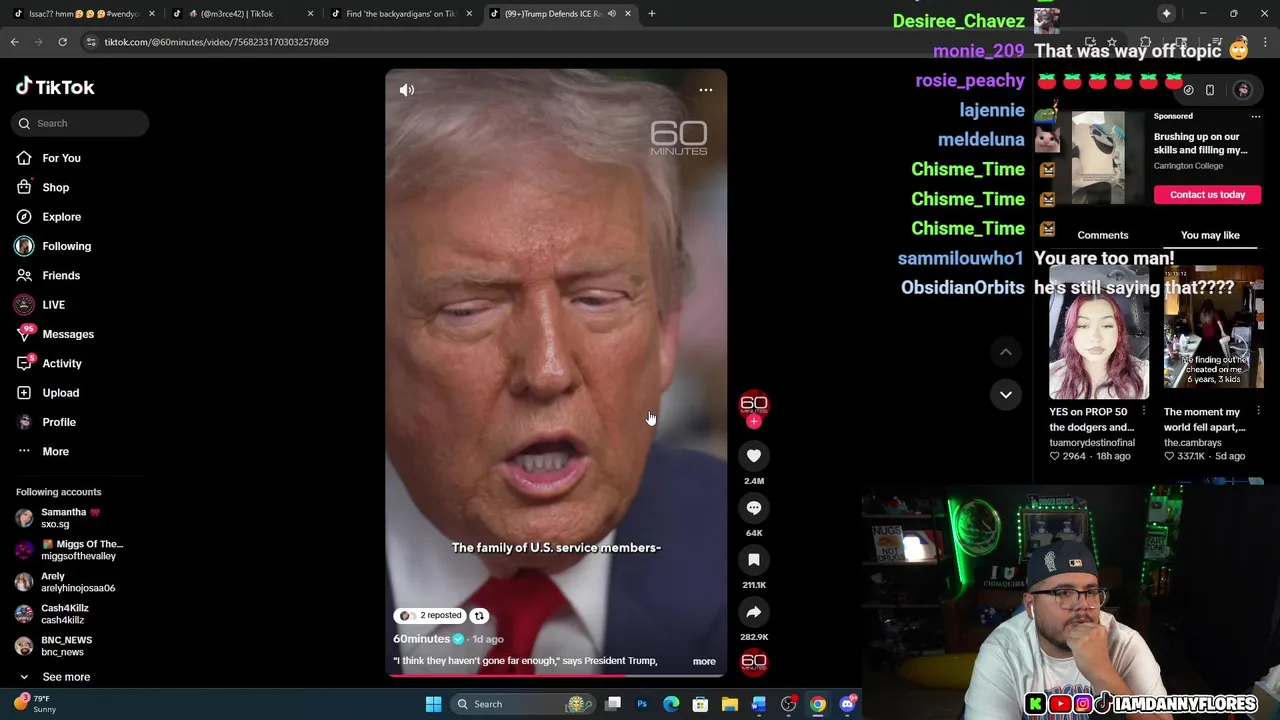Mute the TikTok video sound
1280x720 pixels.
point(407,90)
